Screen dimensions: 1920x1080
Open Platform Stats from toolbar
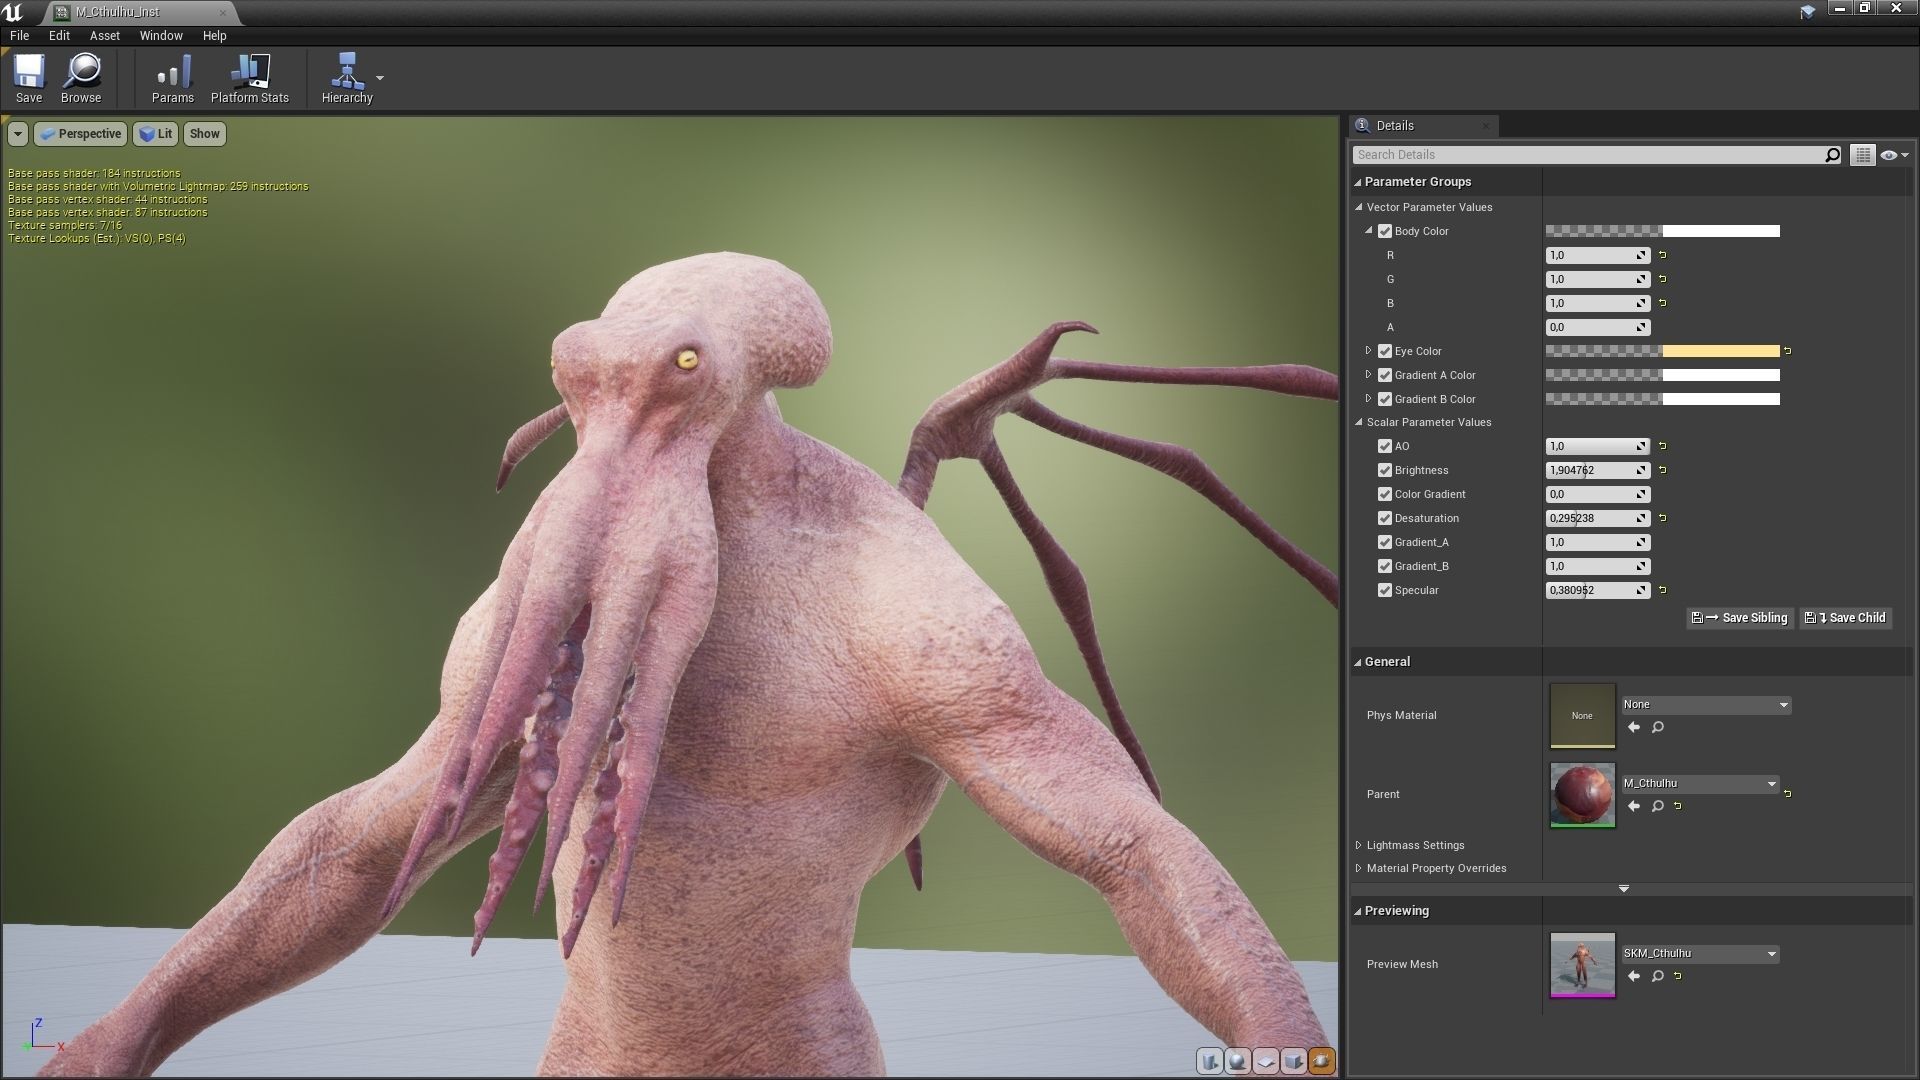[x=249, y=73]
